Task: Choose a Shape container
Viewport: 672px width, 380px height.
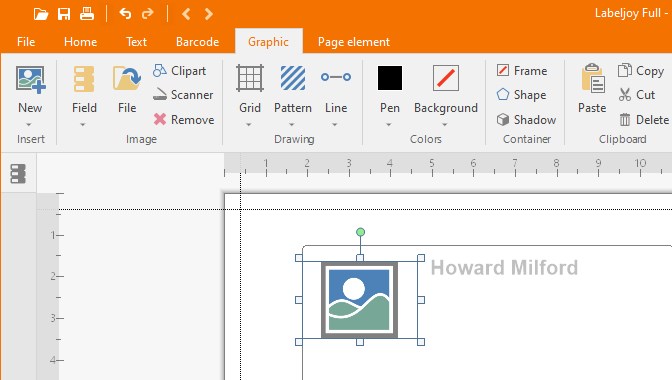Action: (x=521, y=95)
